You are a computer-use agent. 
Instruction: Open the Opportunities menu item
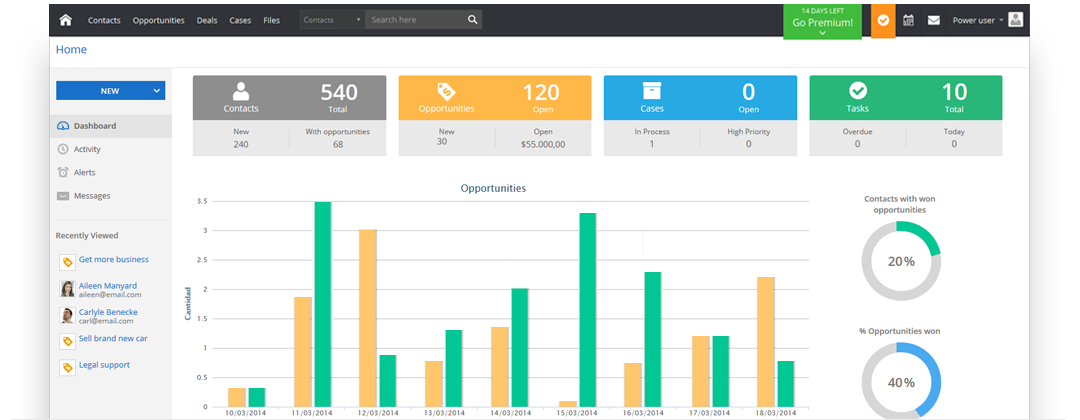tap(158, 21)
